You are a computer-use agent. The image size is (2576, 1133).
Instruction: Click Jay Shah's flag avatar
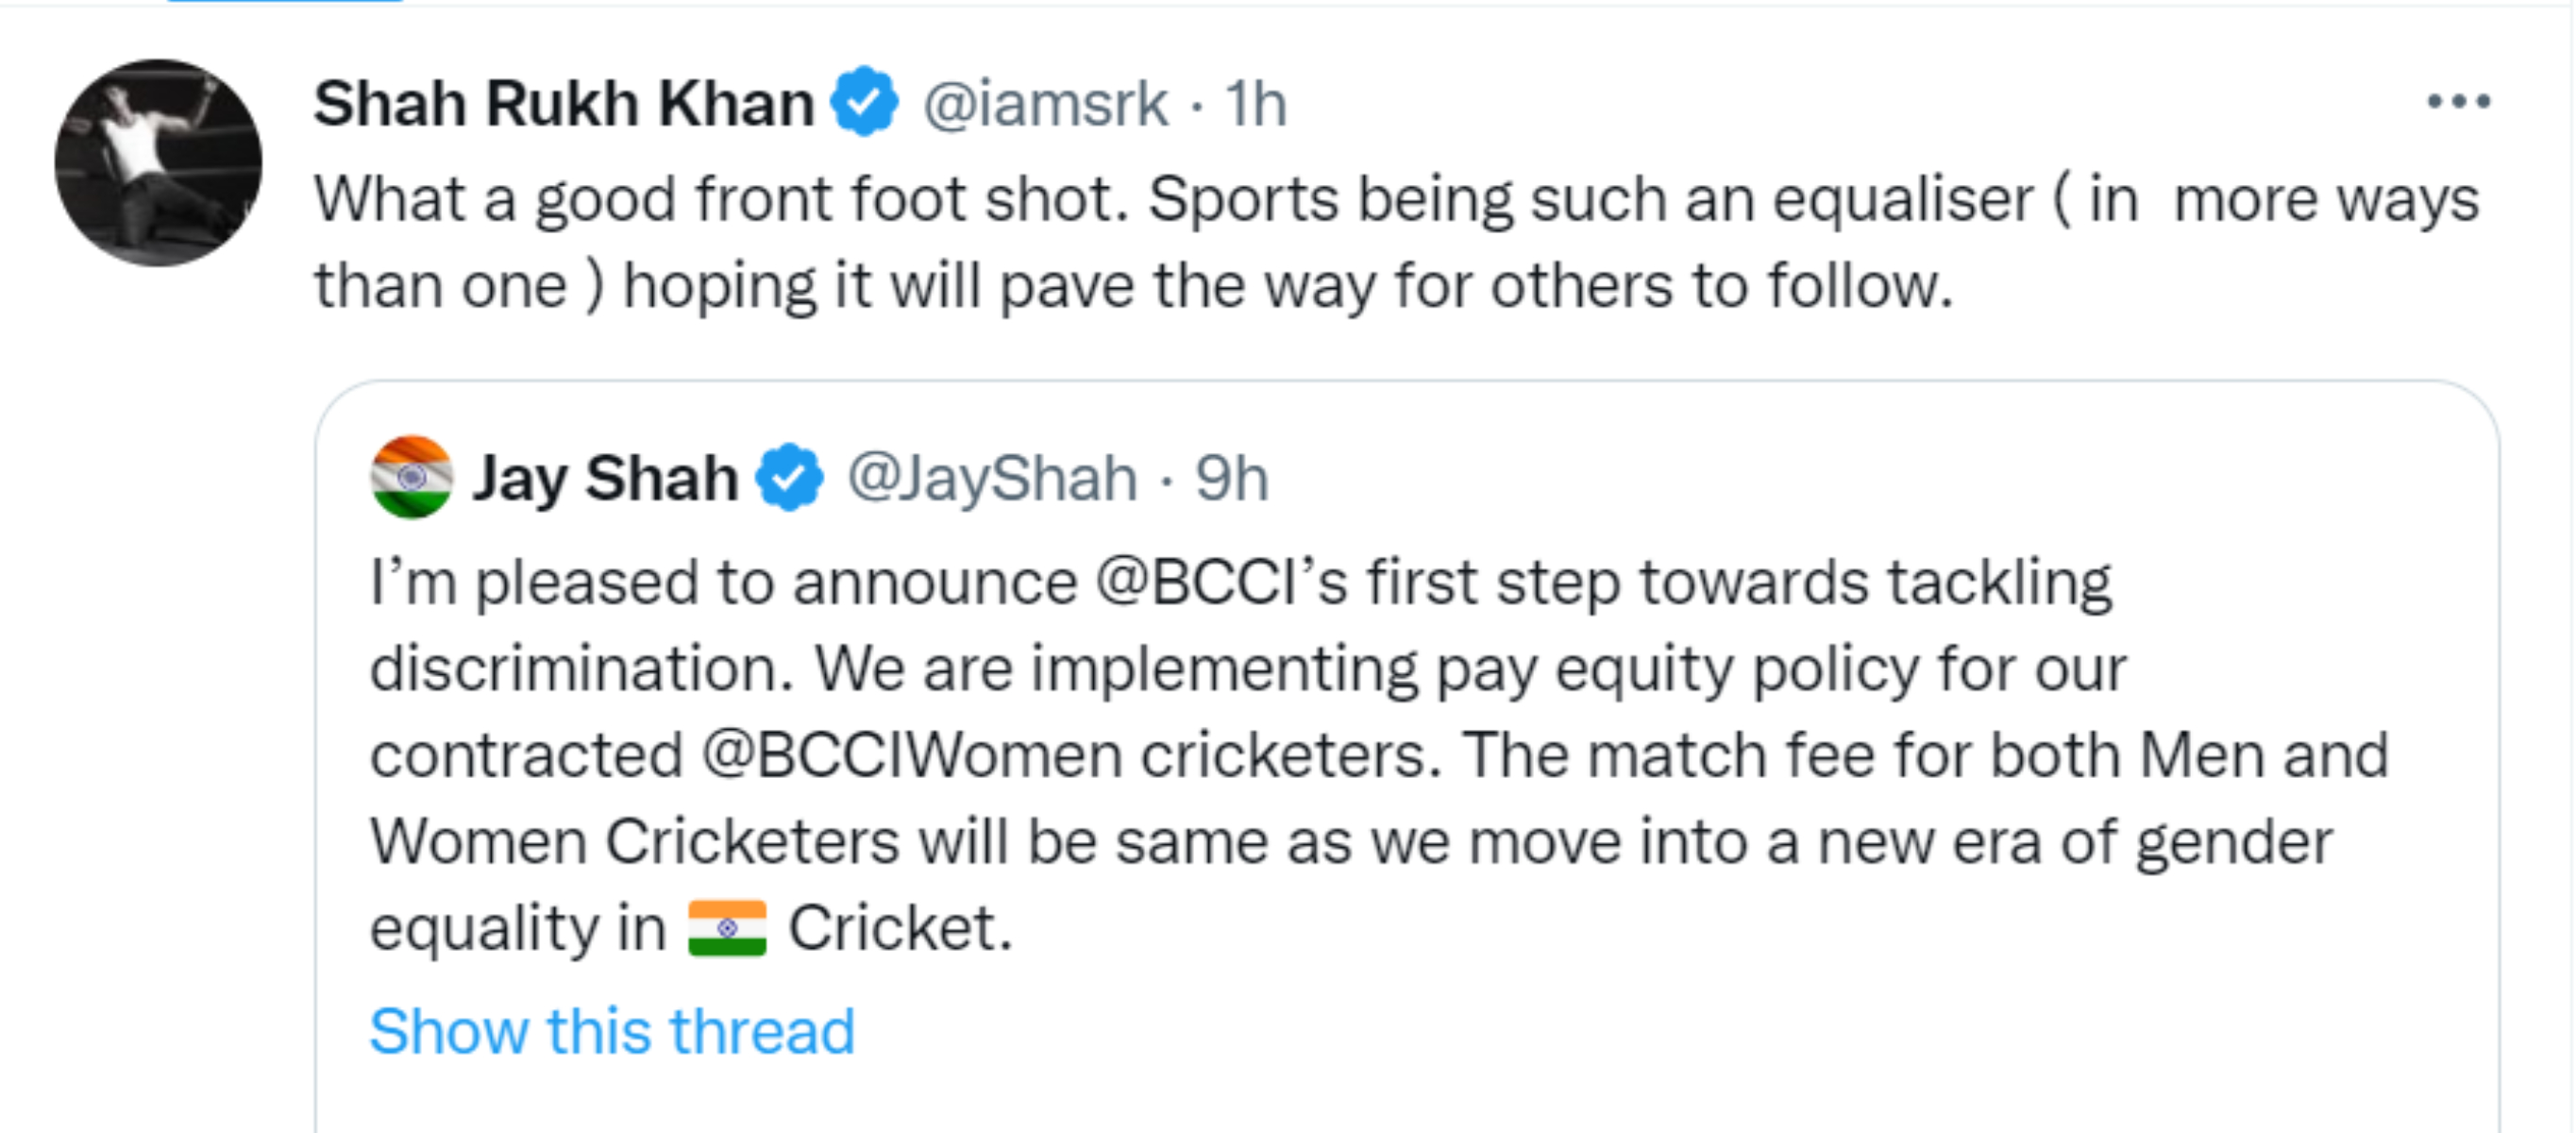click(411, 477)
